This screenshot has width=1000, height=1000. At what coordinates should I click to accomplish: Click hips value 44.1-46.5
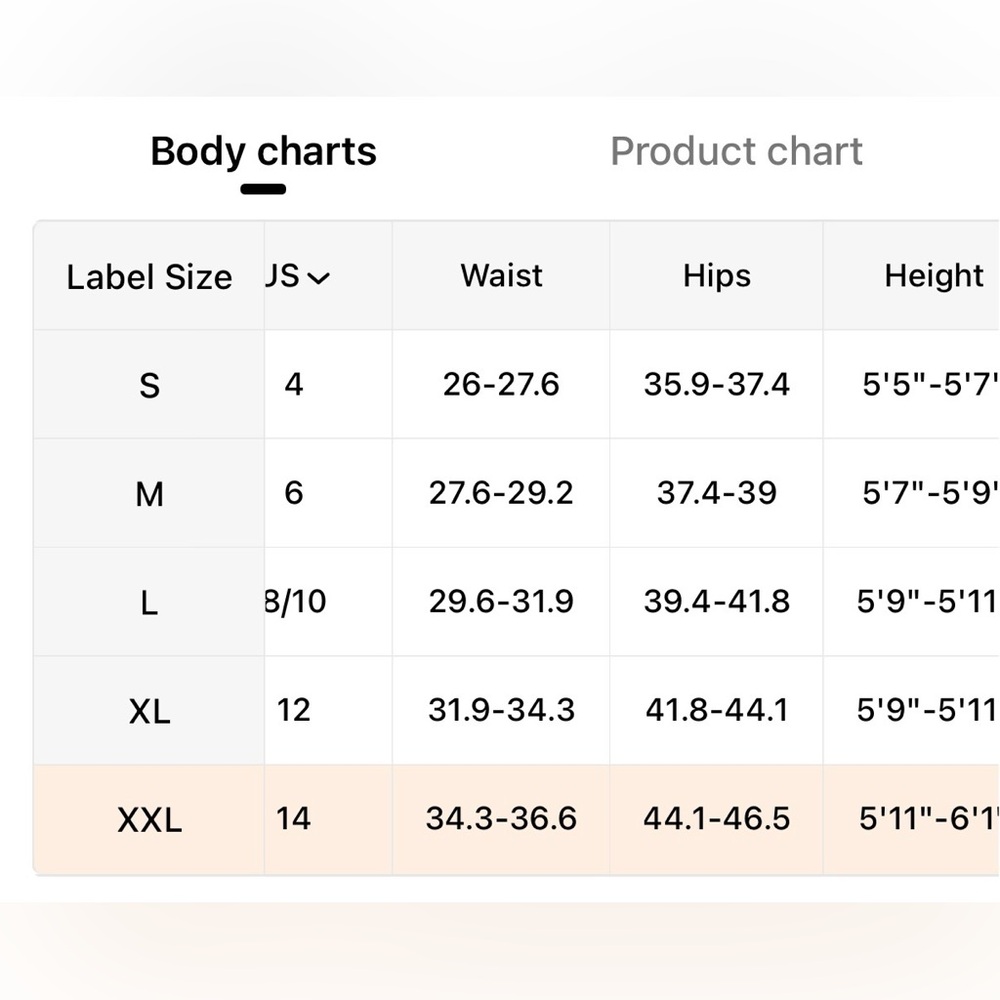click(717, 818)
